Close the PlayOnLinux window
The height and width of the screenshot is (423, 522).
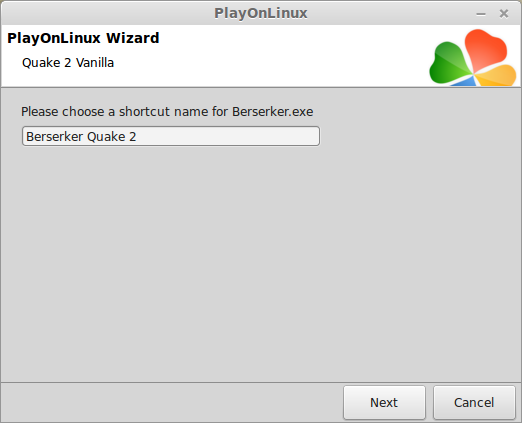coord(504,14)
